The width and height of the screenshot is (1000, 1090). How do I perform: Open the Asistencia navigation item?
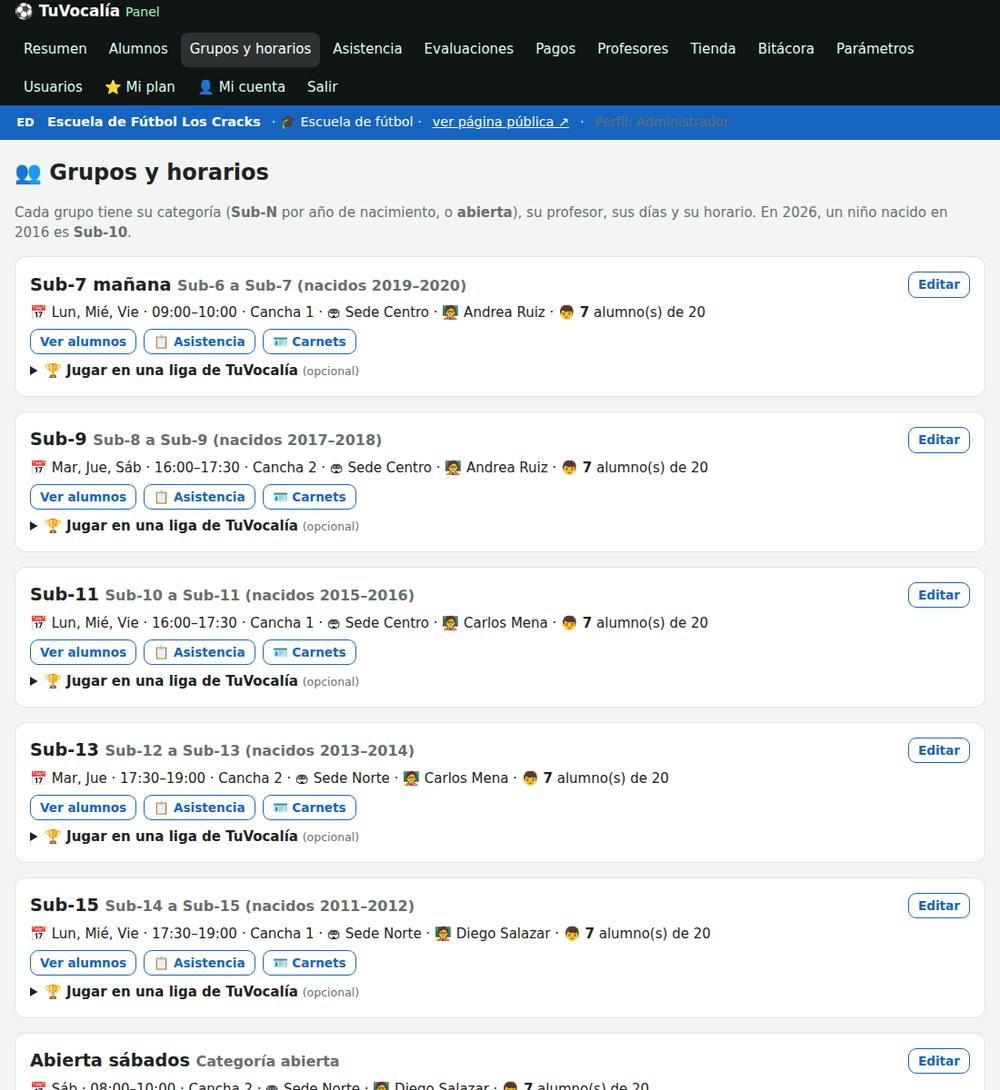click(x=367, y=49)
